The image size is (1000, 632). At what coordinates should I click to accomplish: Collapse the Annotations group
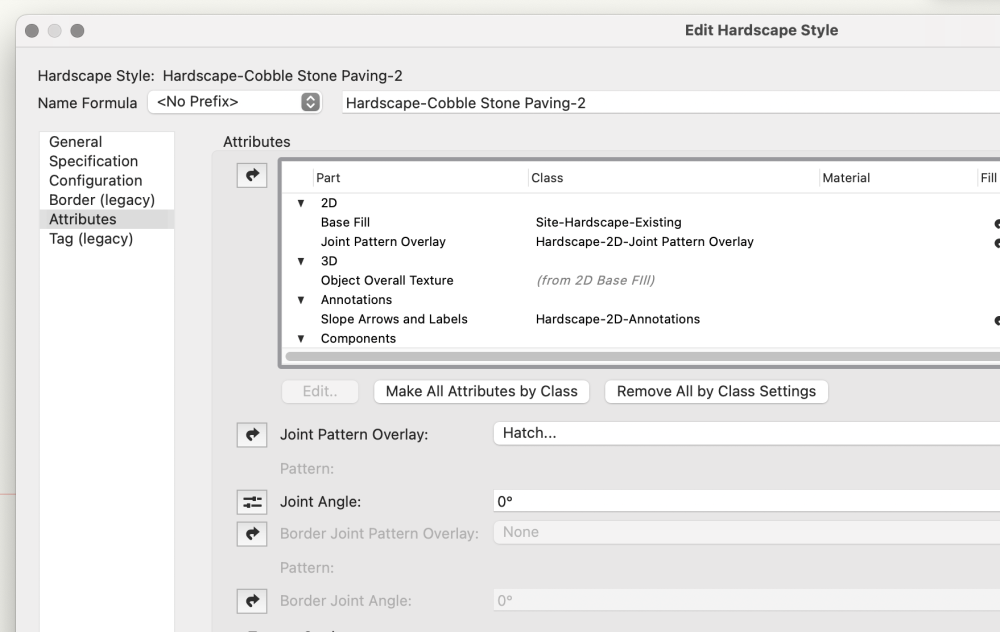tap(300, 300)
